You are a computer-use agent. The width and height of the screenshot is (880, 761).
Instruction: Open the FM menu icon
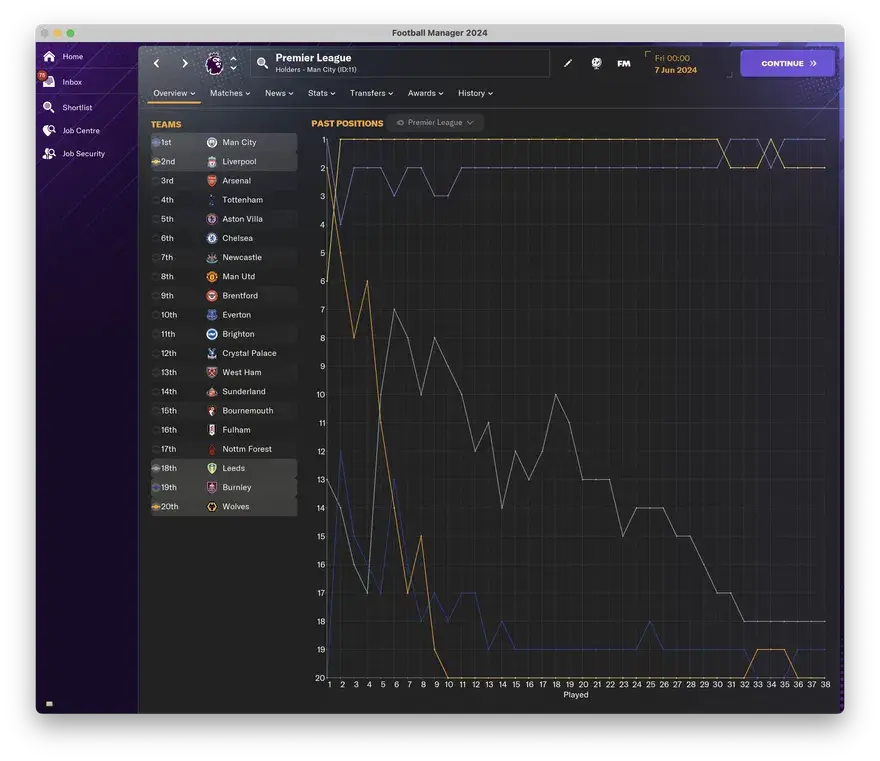tap(624, 63)
